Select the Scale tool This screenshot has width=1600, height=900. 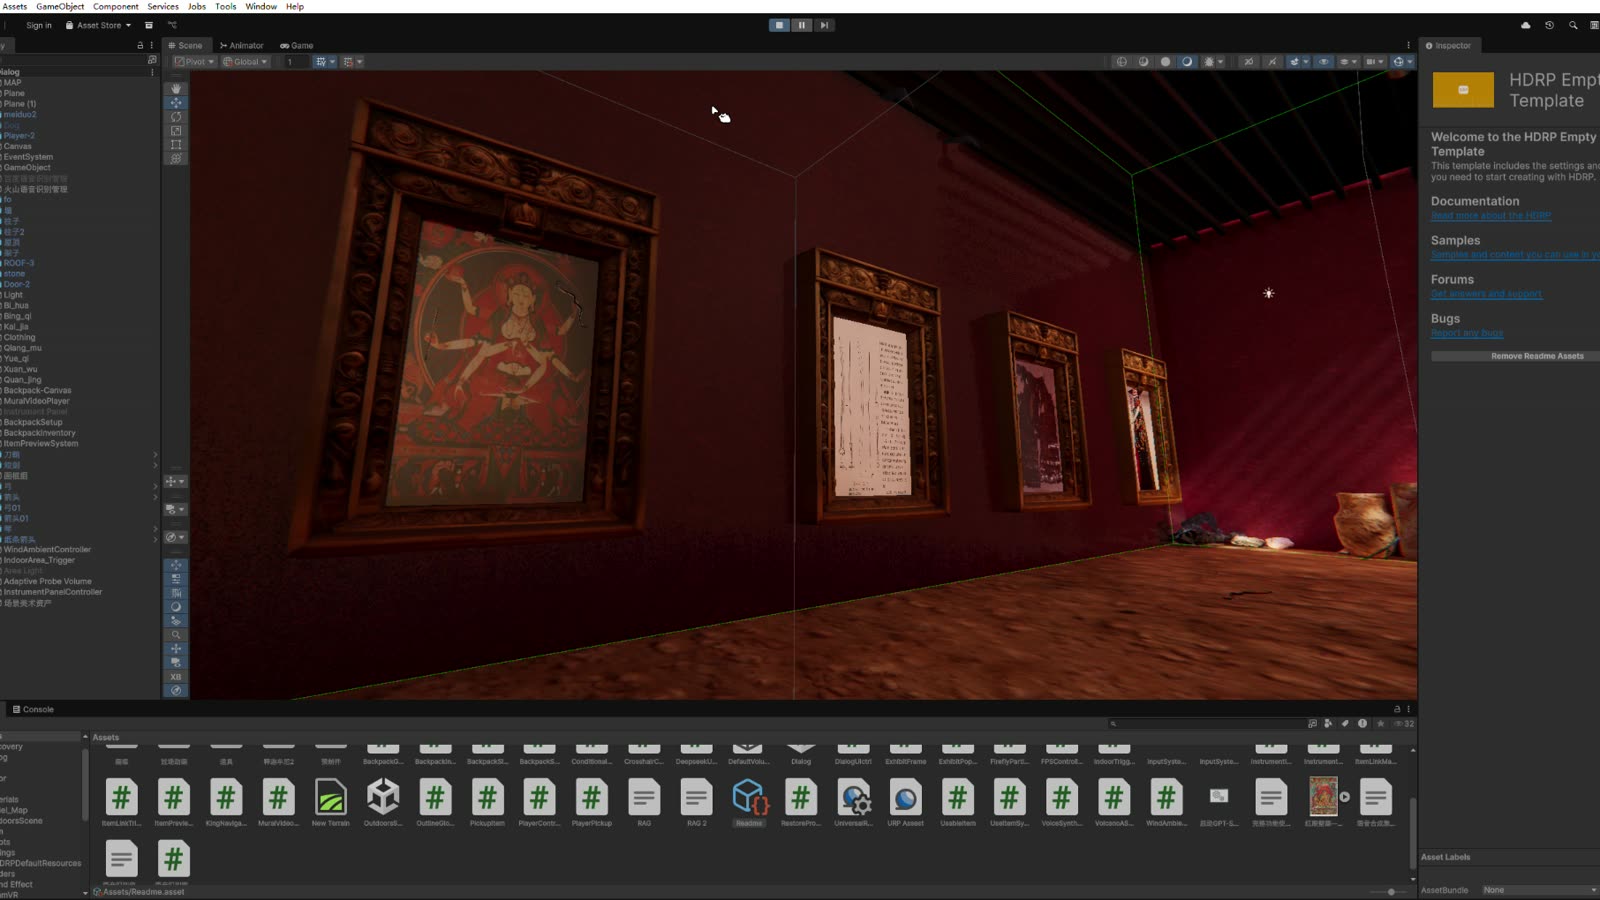pos(176,131)
